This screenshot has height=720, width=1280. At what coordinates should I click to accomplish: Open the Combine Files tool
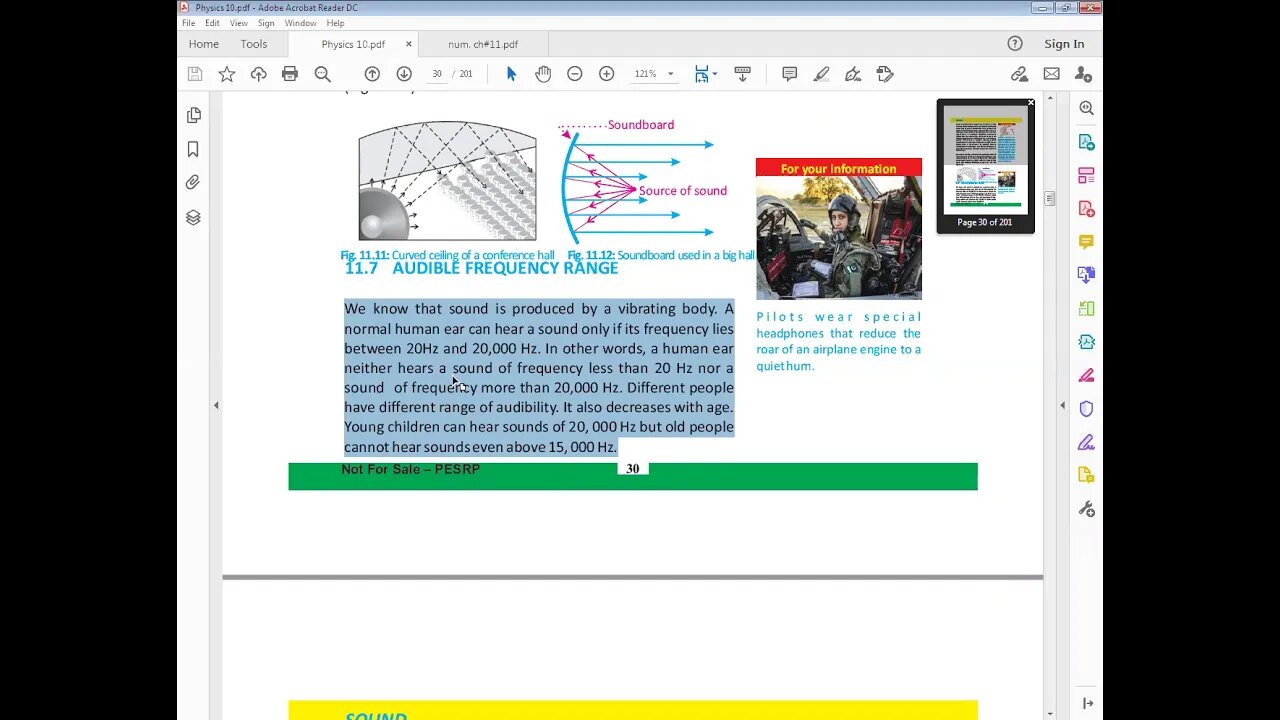tap(1087, 275)
